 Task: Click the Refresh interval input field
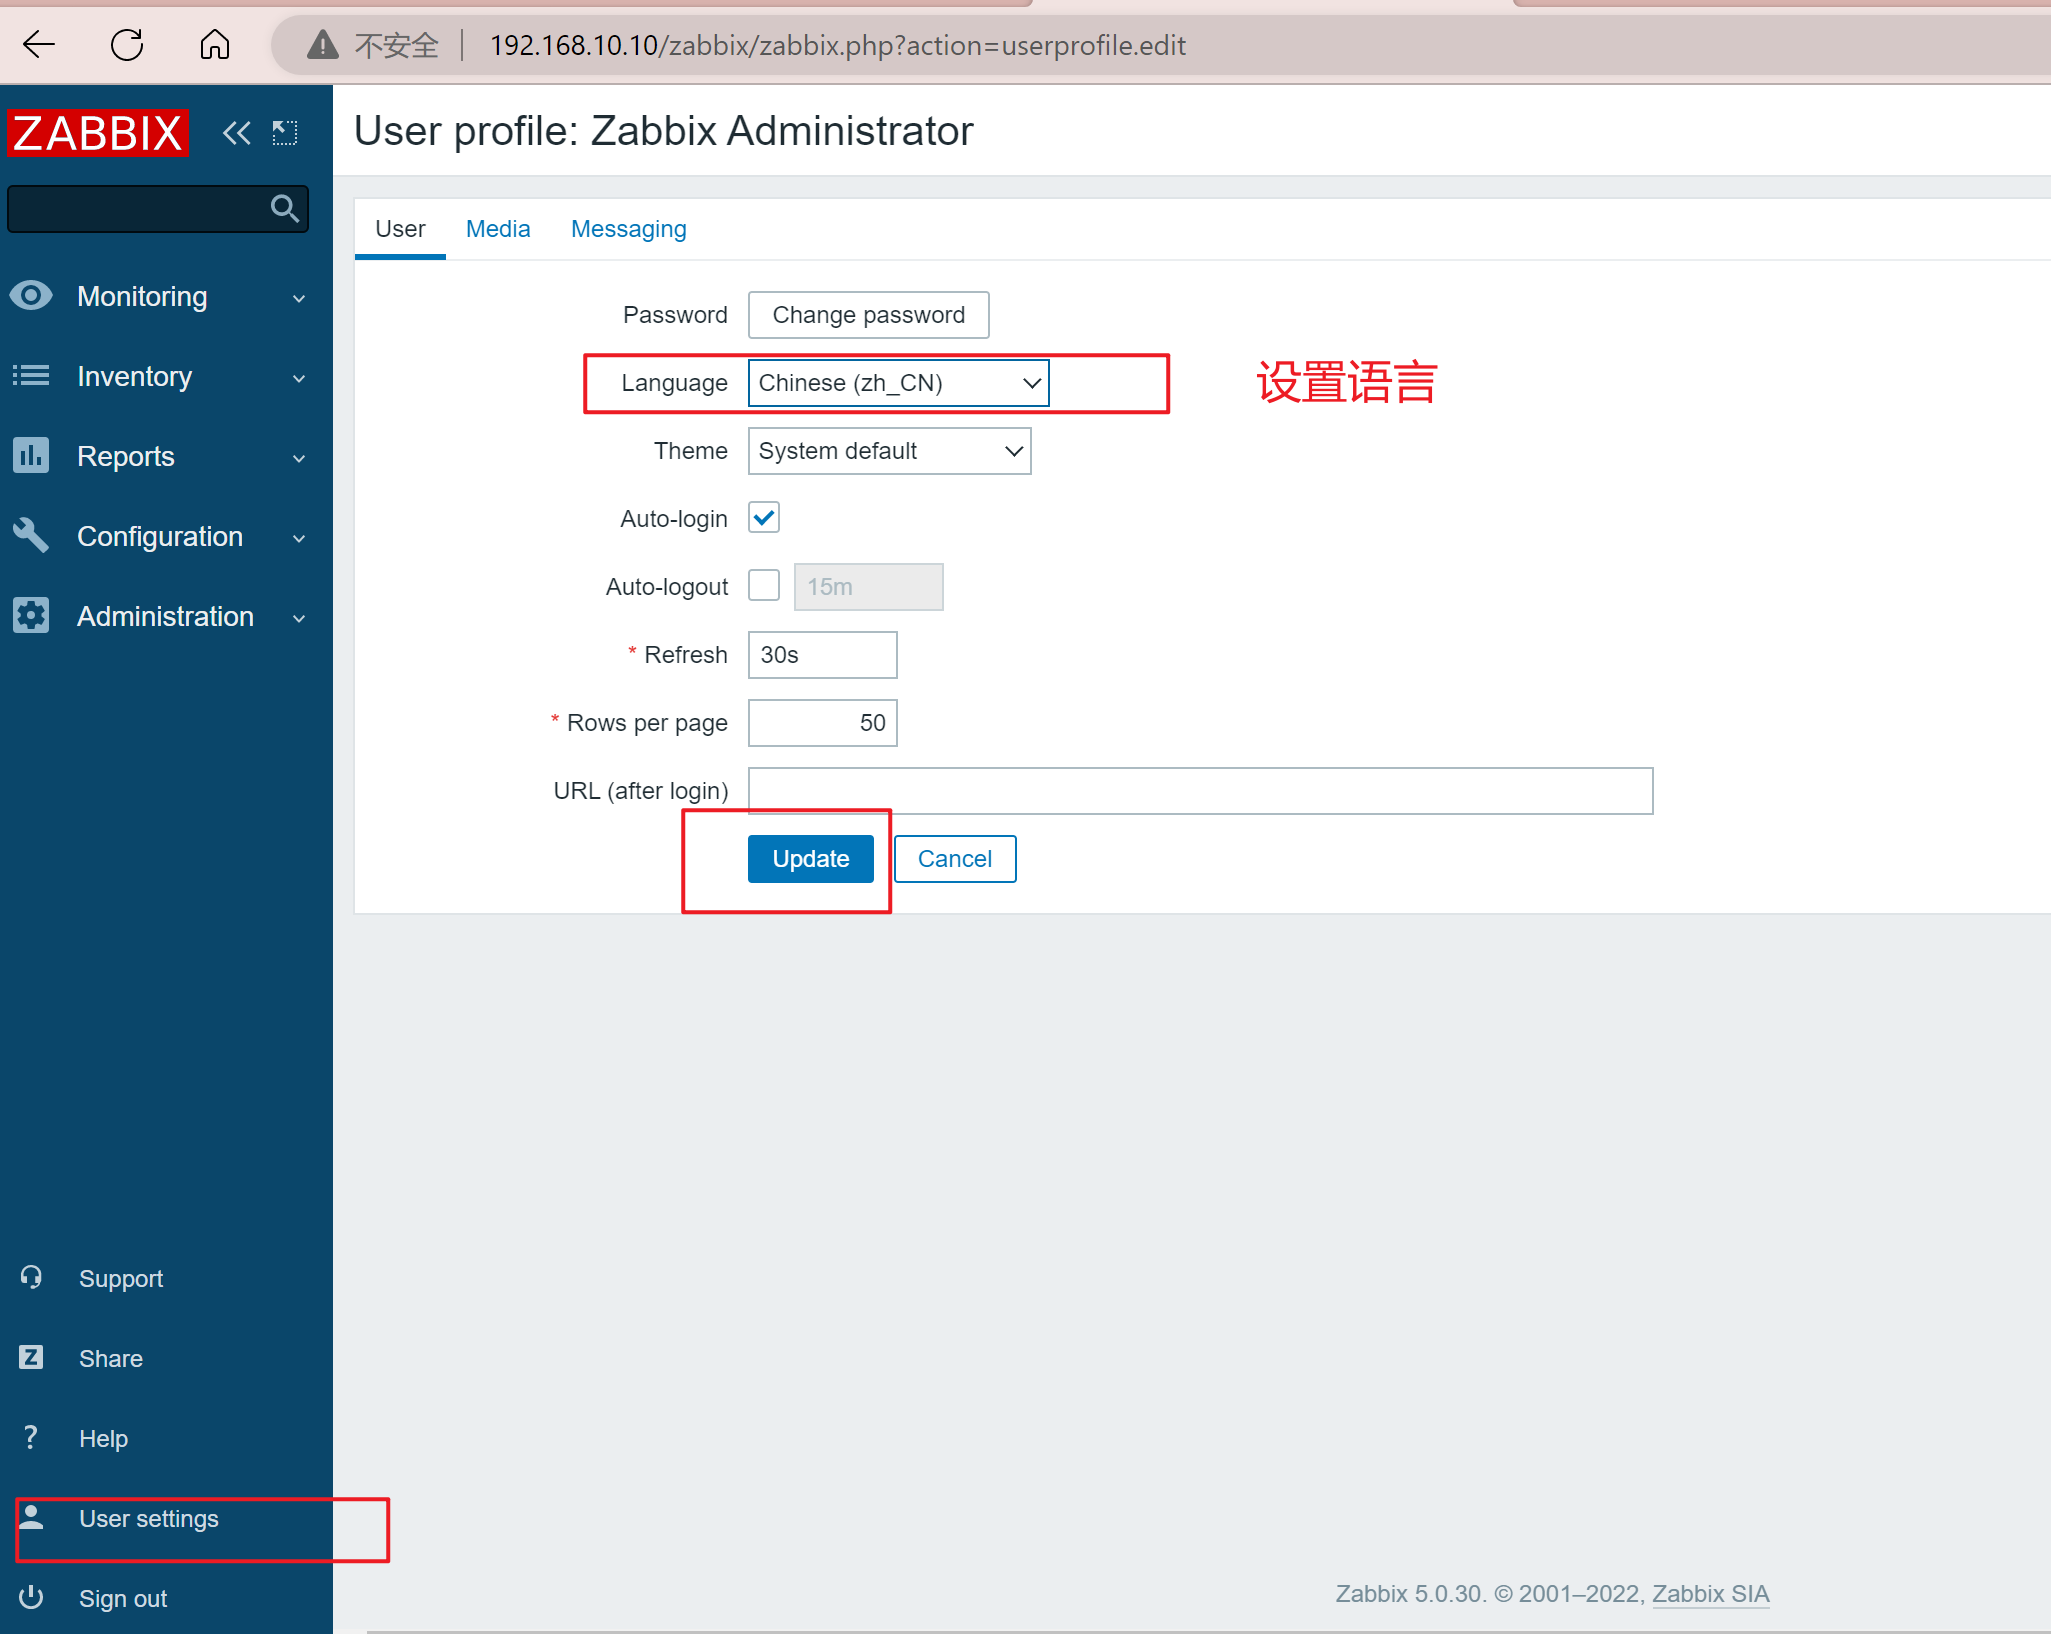pyautogui.click(x=822, y=655)
